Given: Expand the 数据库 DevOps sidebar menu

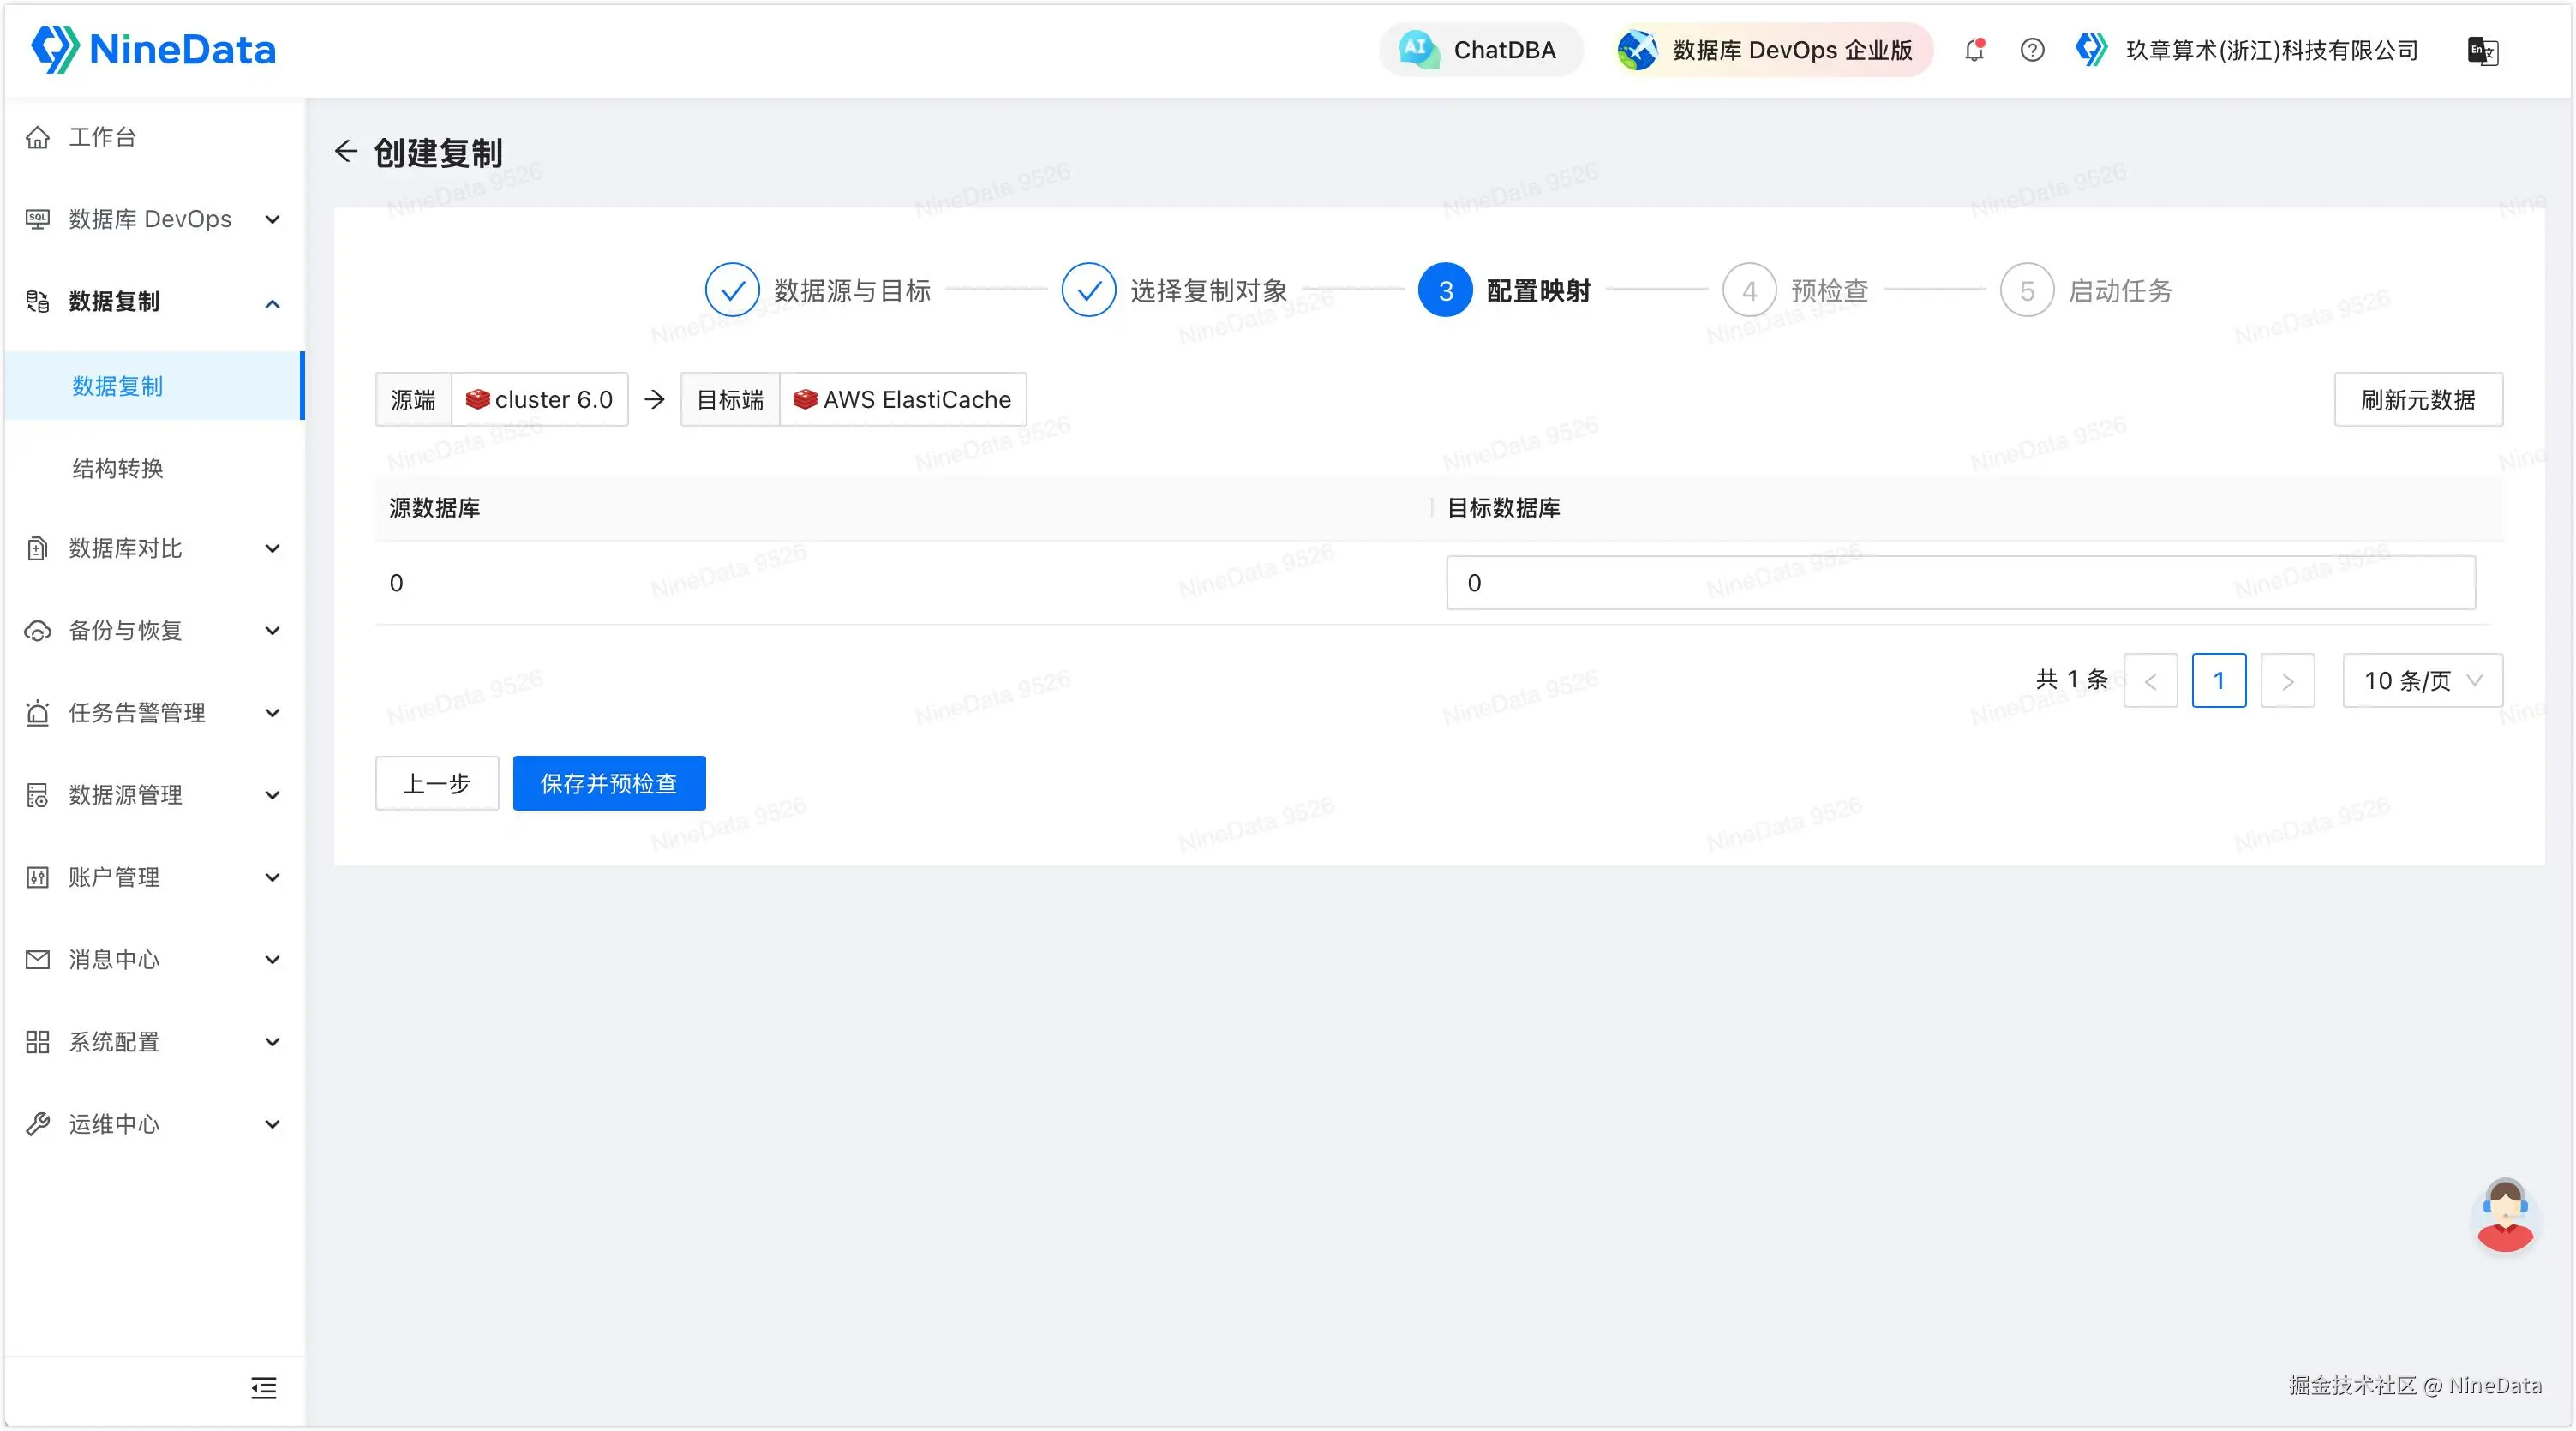Looking at the screenshot, I should pos(150,219).
